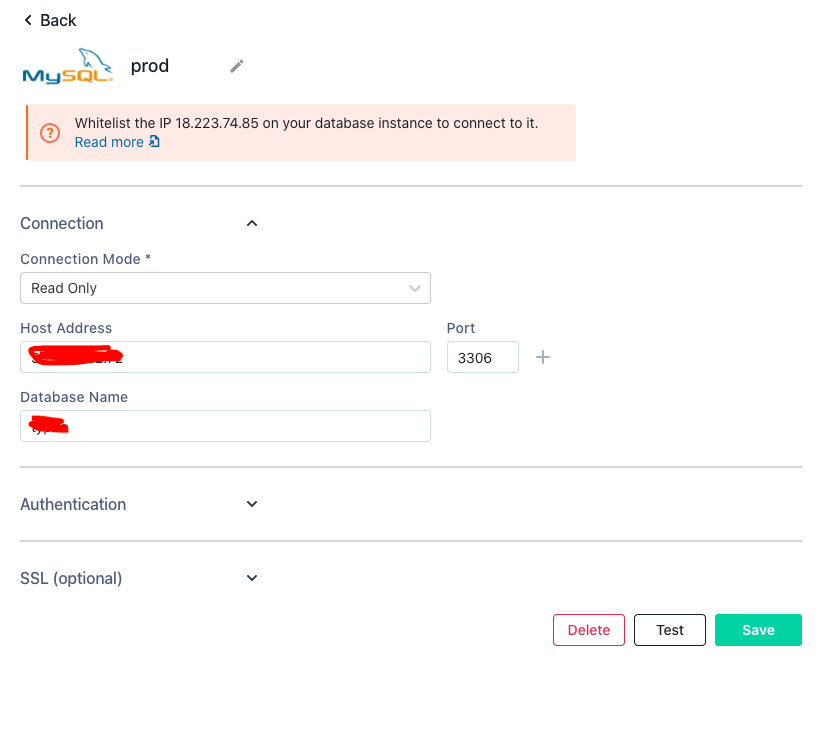The width and height of the screenshot is (819, 744).
Task: Expand the SSL (optional) section
Action: click(252, 578)
